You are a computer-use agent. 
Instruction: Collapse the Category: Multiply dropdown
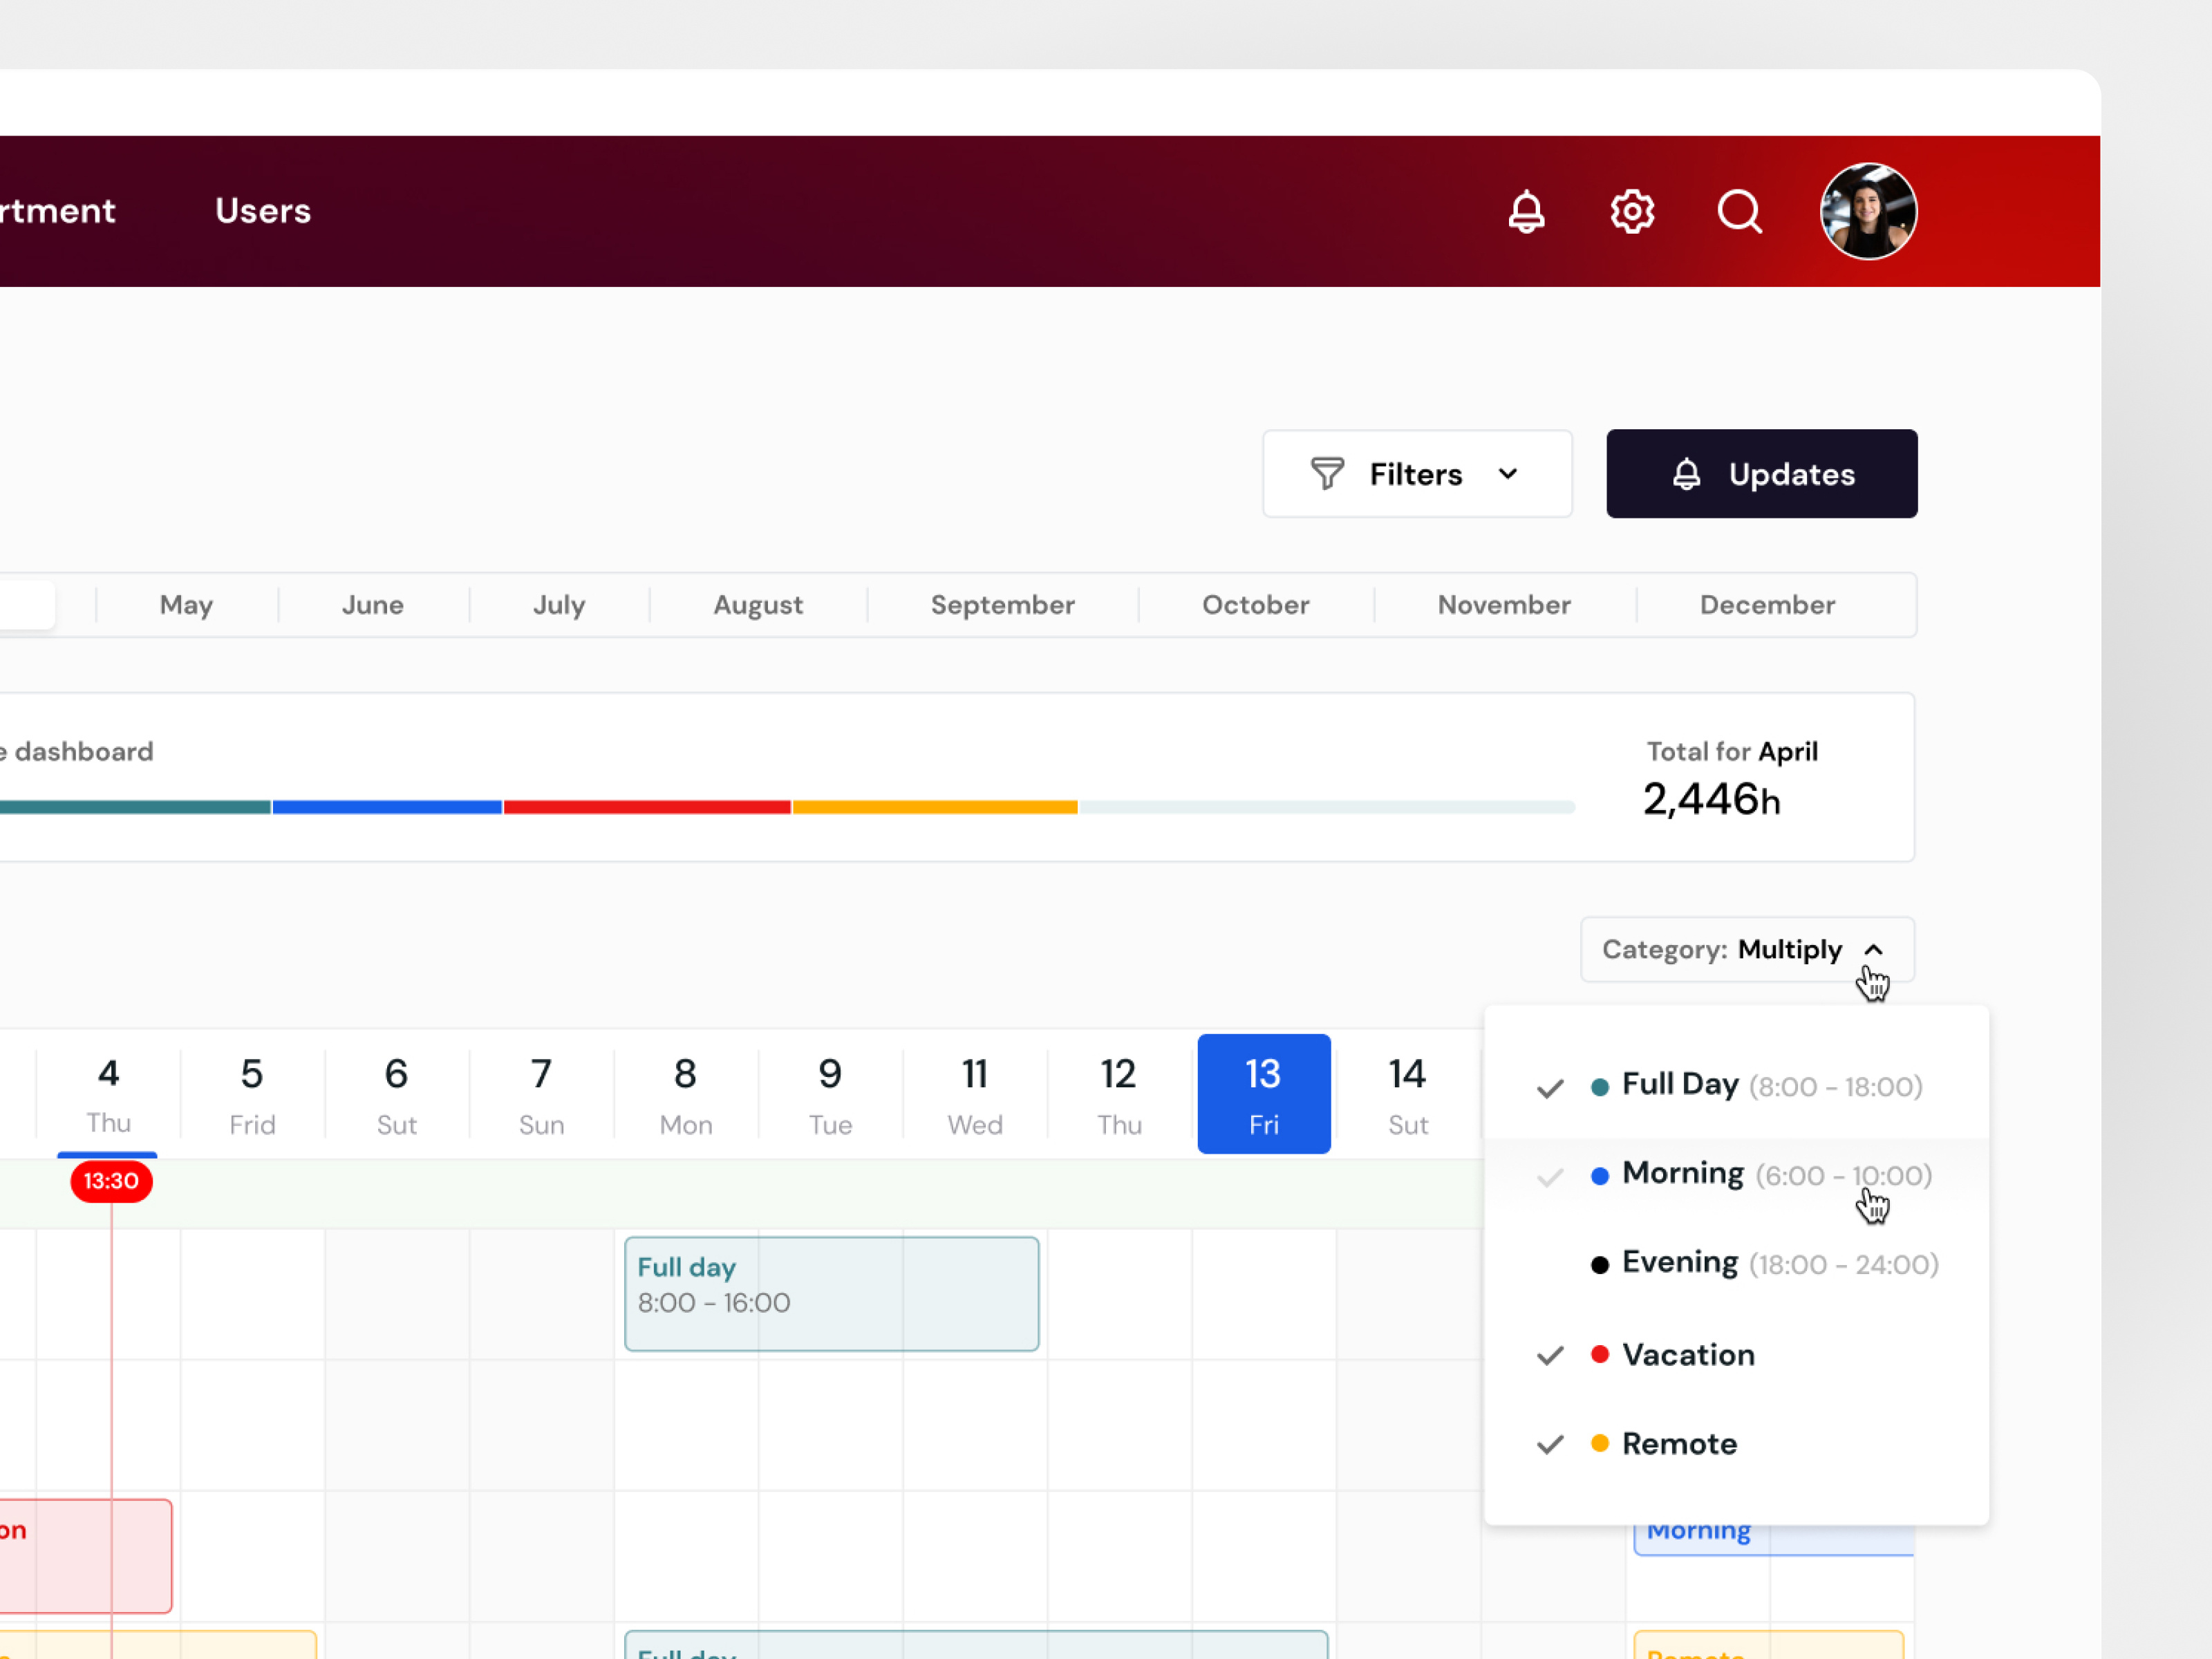click(x=1874, y=949)
